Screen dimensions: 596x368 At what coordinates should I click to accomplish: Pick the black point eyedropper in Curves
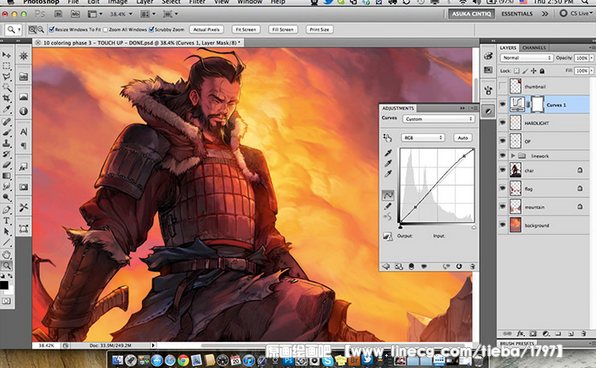coord(388,153)
